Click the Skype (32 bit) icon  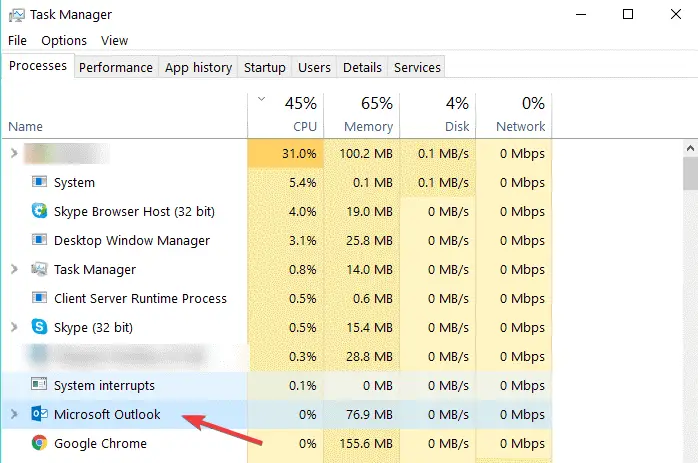(39, 327)
